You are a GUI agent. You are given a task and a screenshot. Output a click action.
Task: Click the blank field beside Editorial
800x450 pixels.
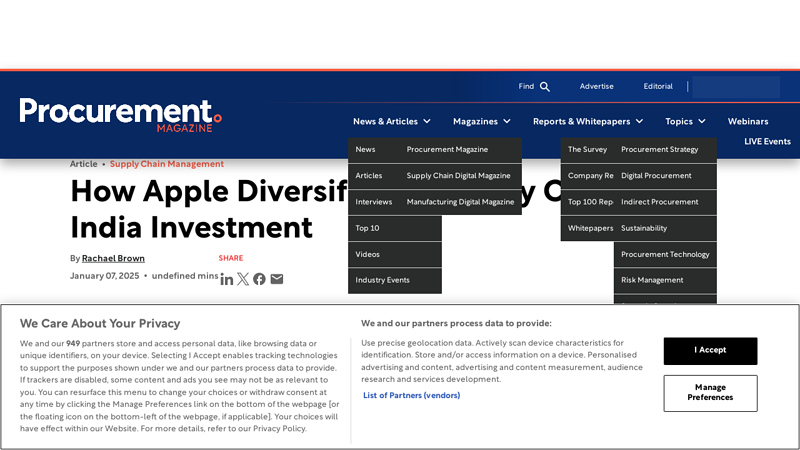pos(736,87)
